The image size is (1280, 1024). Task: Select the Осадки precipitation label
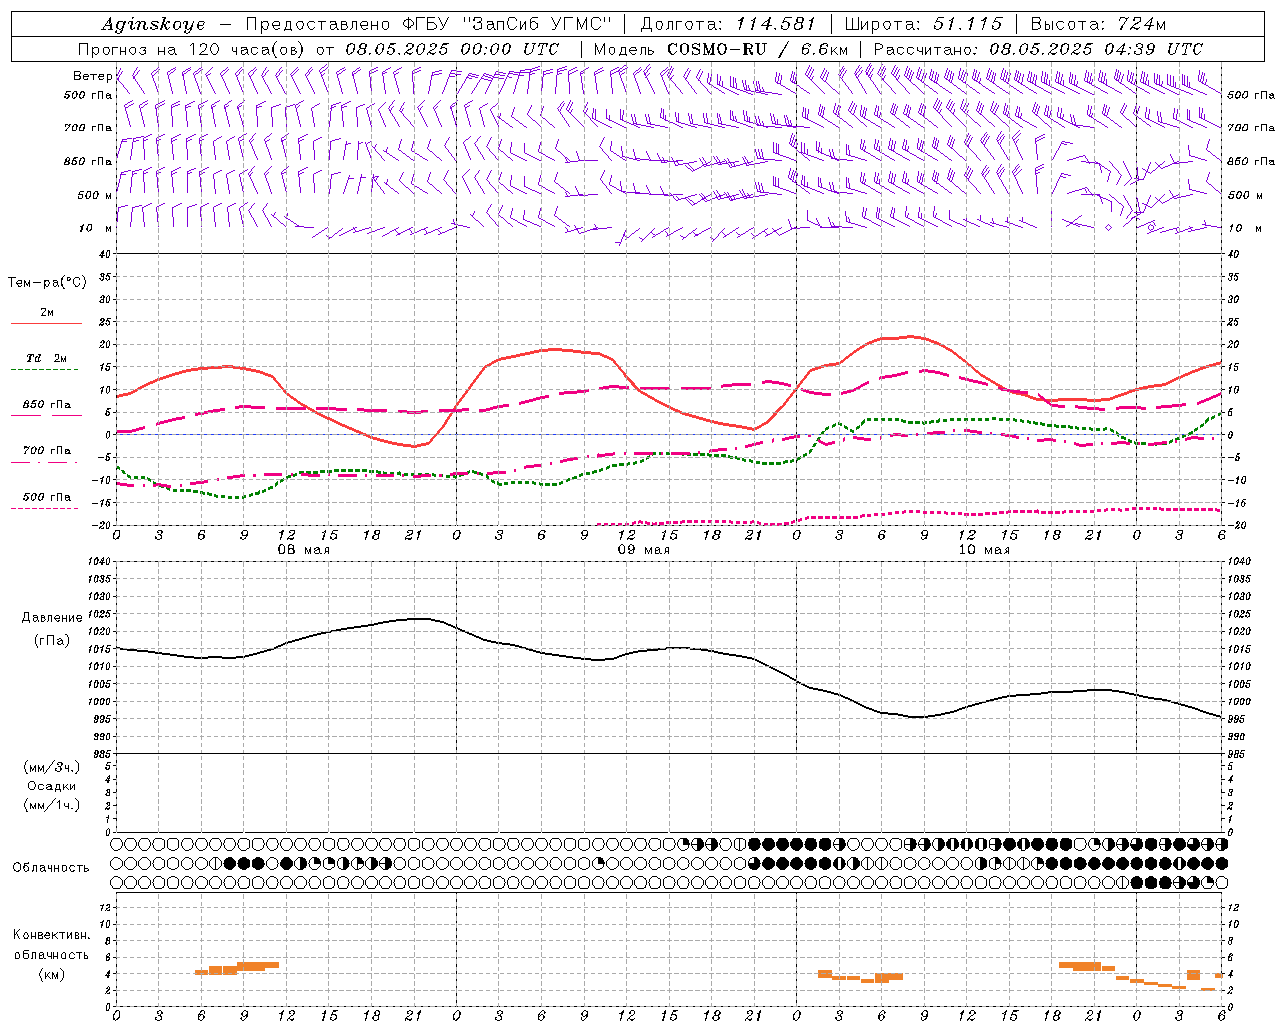click(x=52, y=786)
